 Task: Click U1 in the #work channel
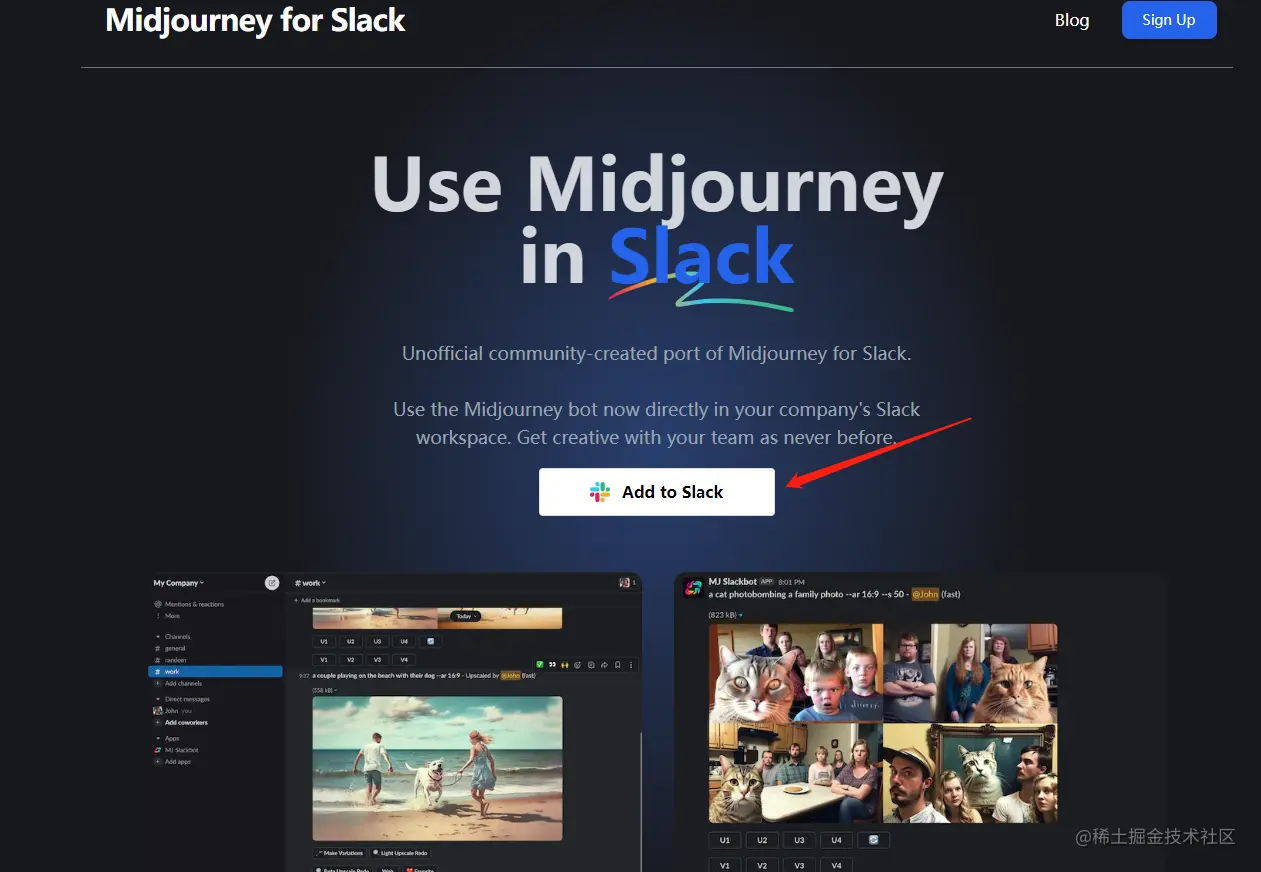[324, 641]
